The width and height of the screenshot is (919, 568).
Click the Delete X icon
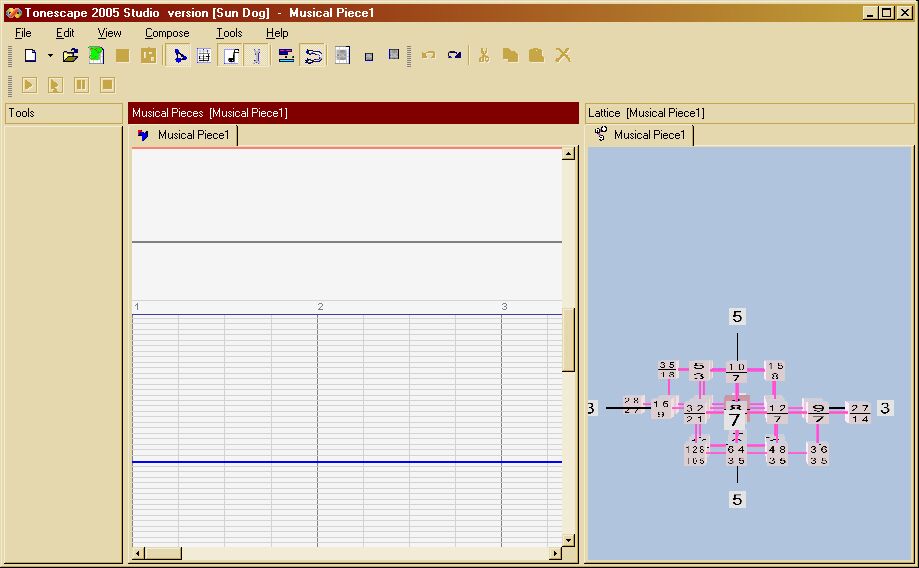pyautogui.click(x=563, y=56)
